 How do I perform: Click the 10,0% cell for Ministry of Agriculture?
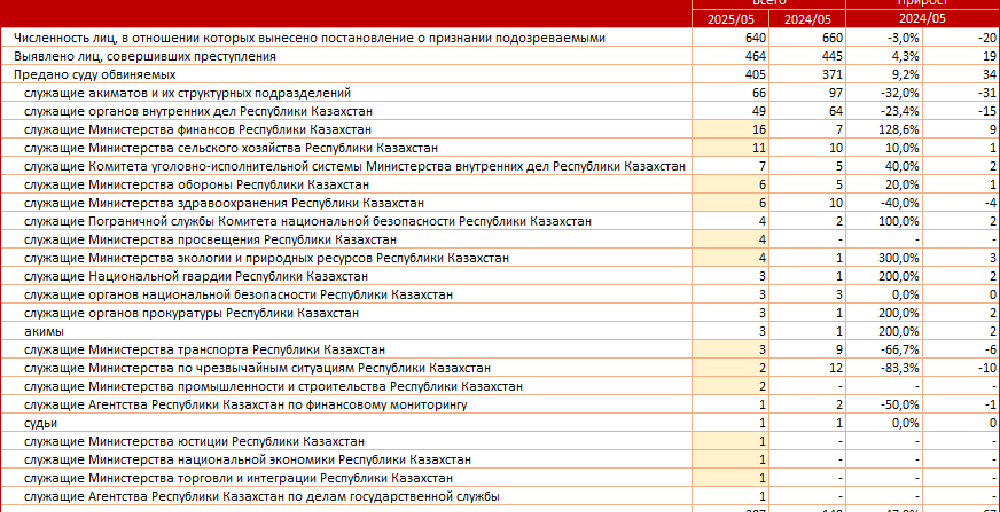pyautogui.click(x=904, y=149)
